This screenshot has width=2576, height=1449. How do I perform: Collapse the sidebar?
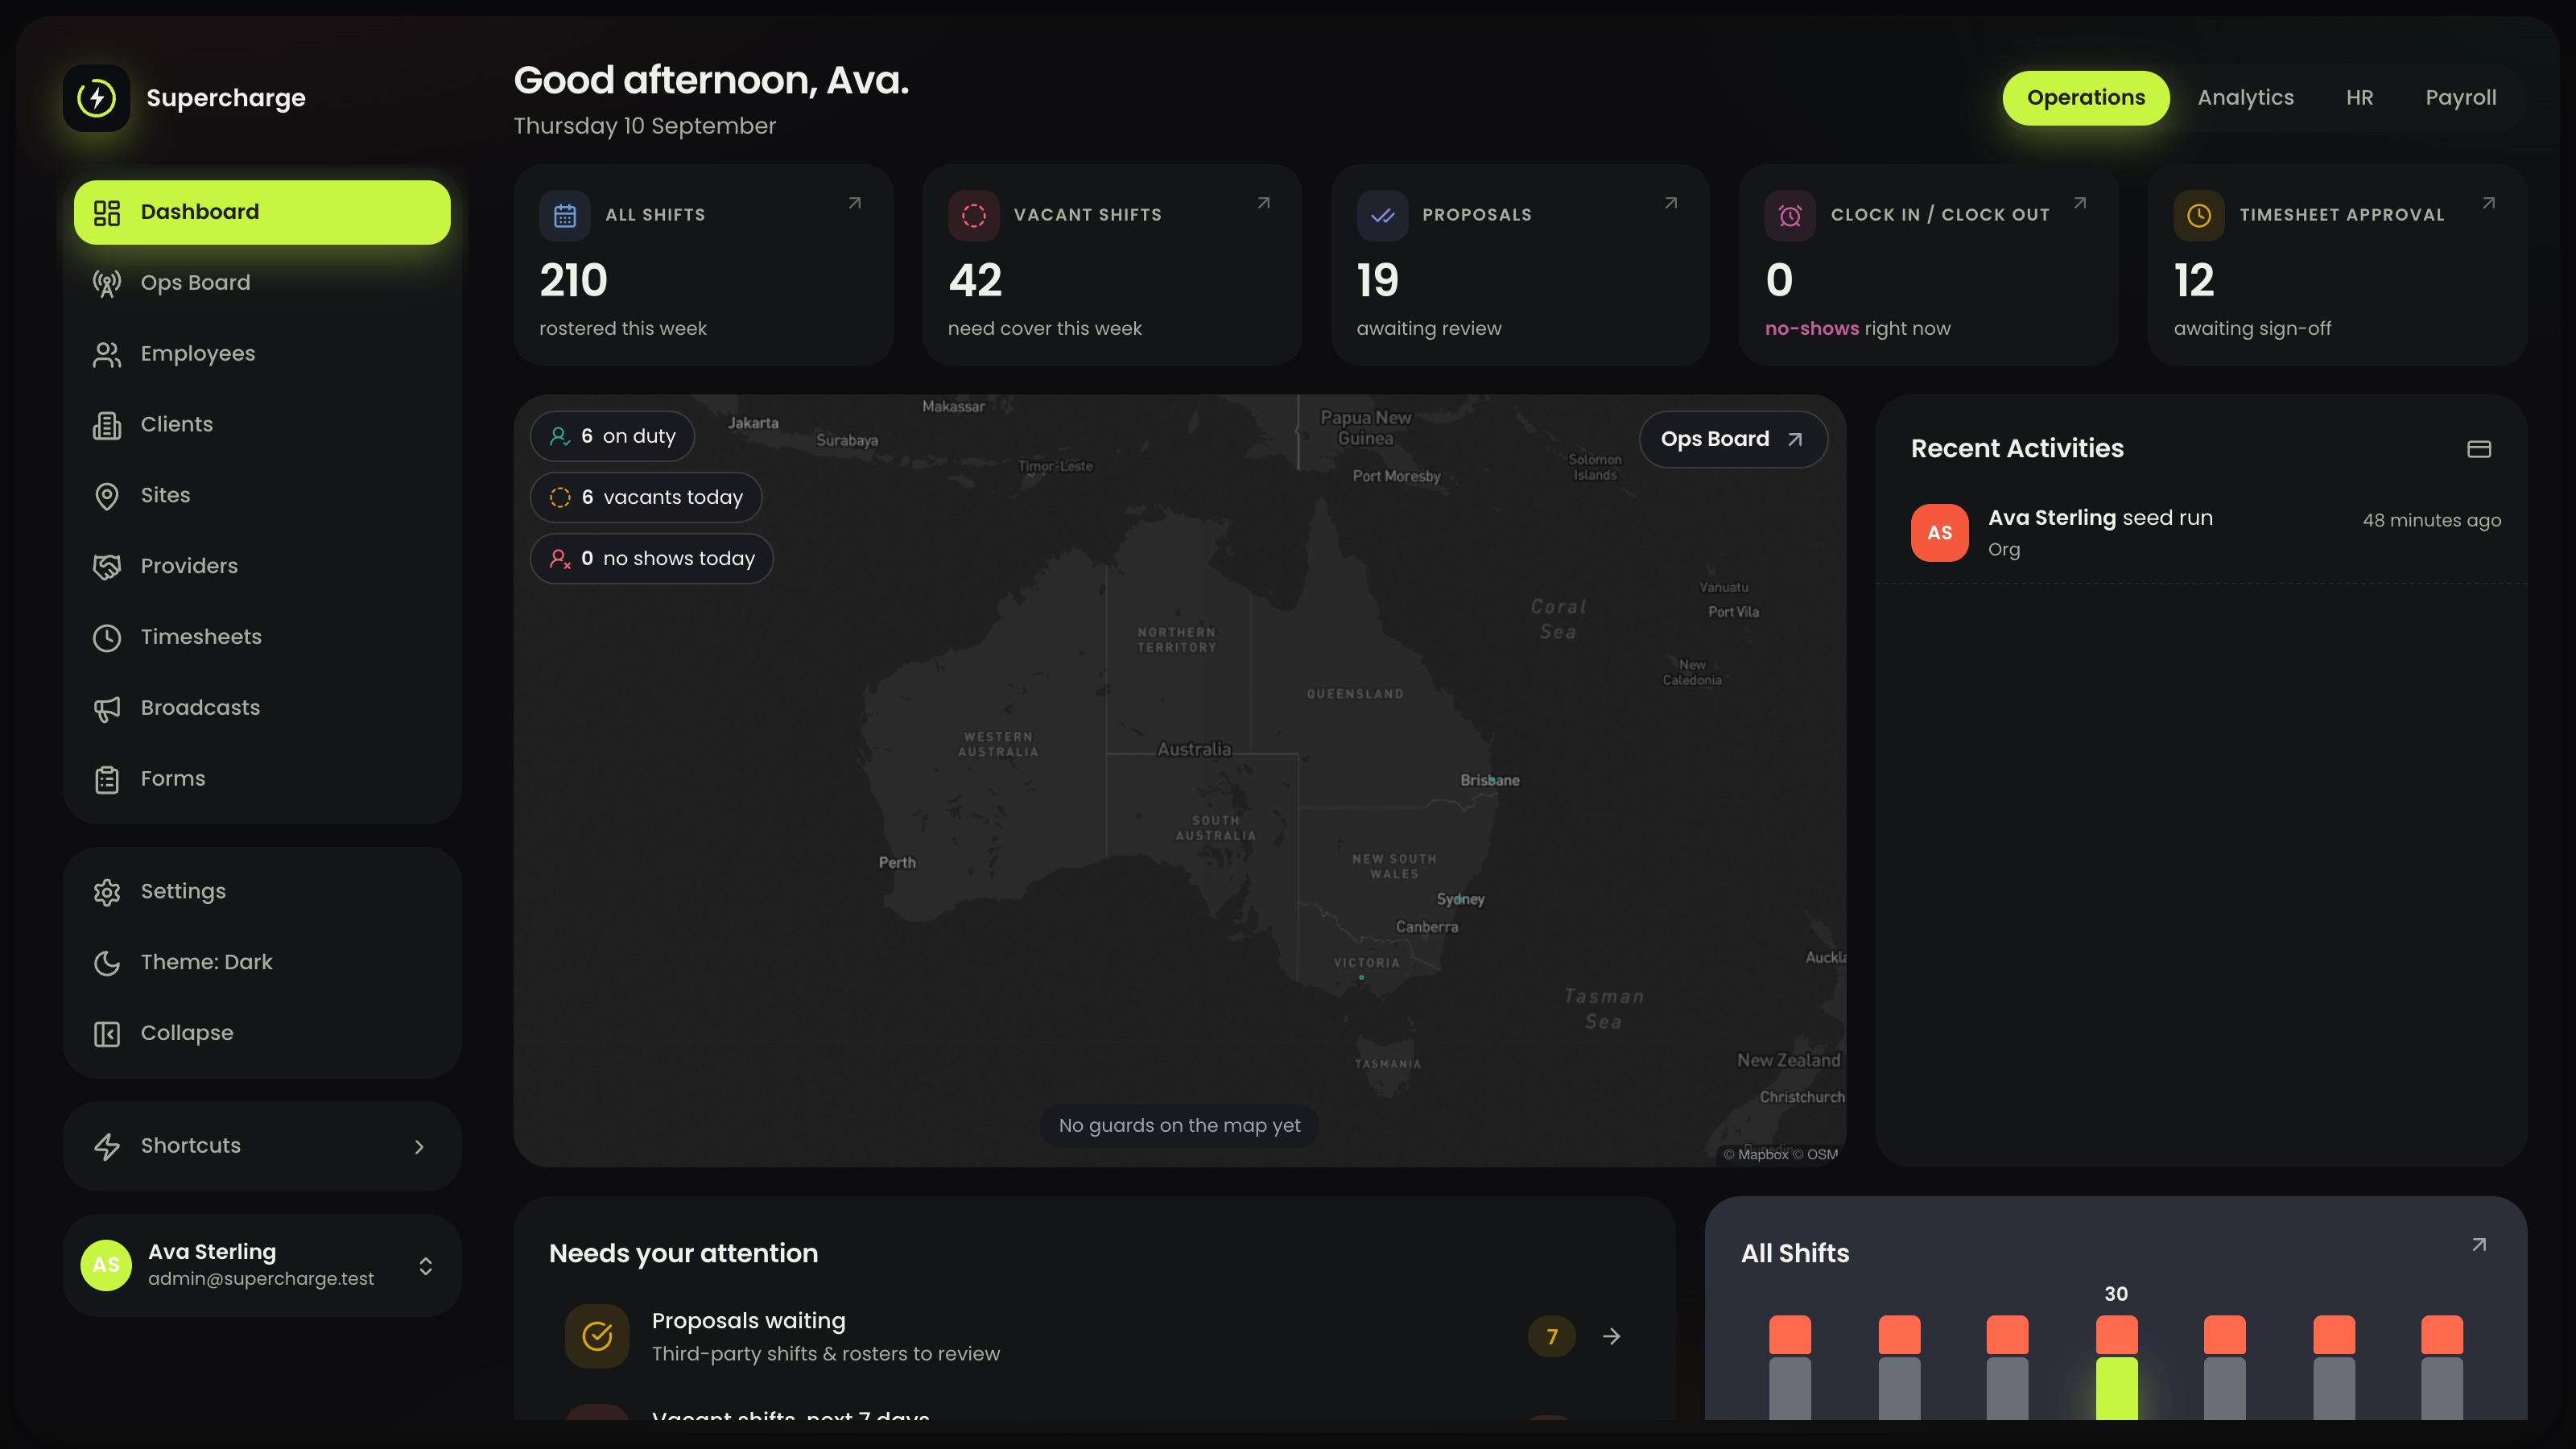262,1033
